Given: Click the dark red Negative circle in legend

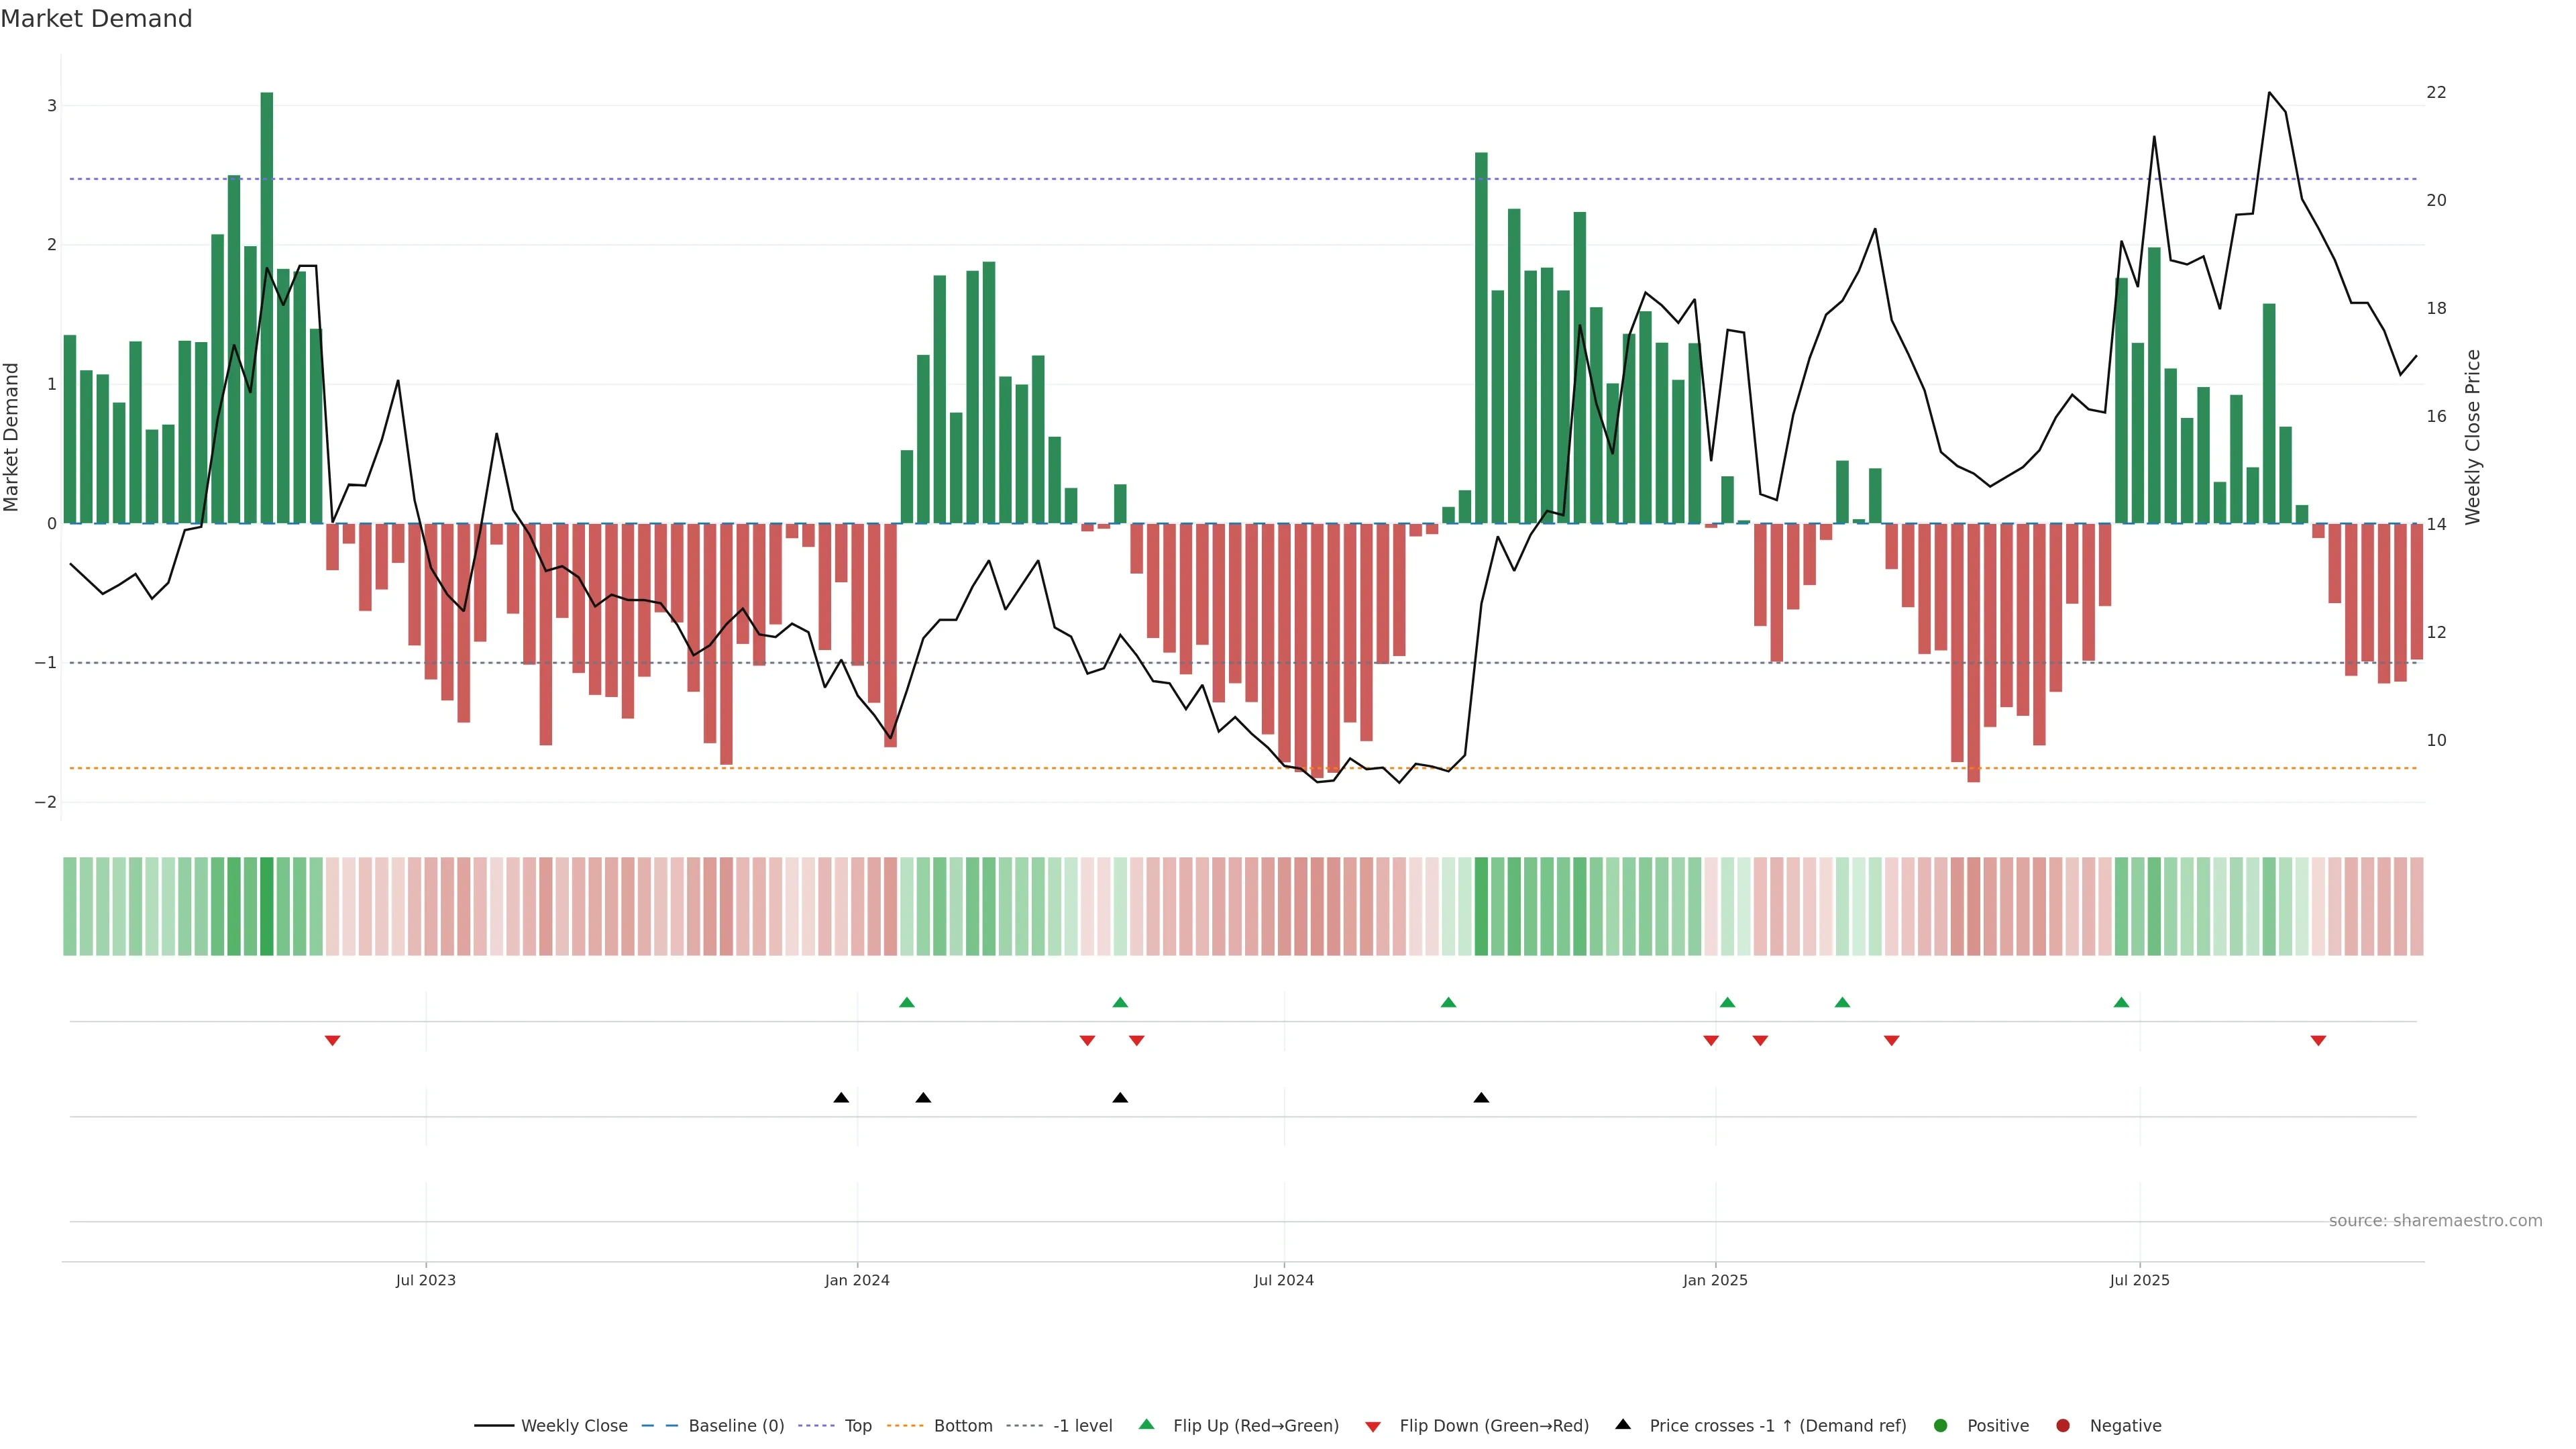Looking at the screenshot, I should pos(2063,1425).
